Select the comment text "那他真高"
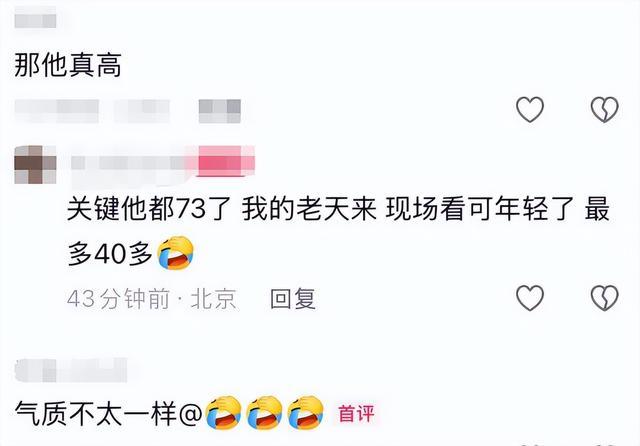 (68, 65)
